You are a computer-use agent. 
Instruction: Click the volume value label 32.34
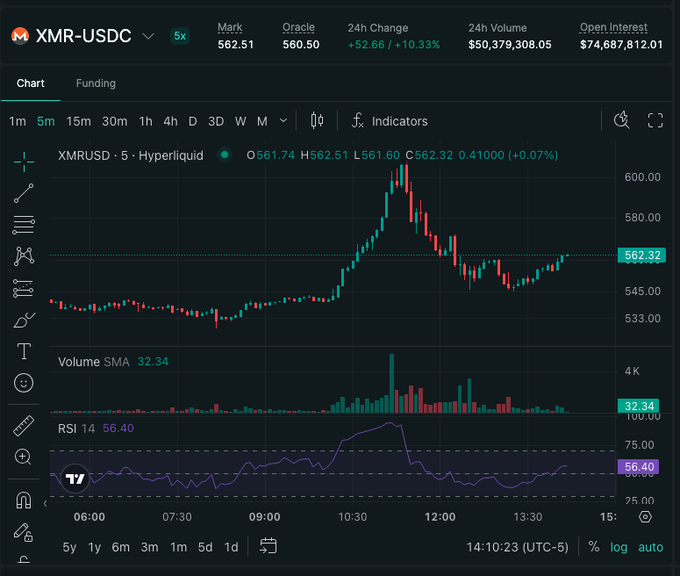pyautogui.click(x=638, y=406)
